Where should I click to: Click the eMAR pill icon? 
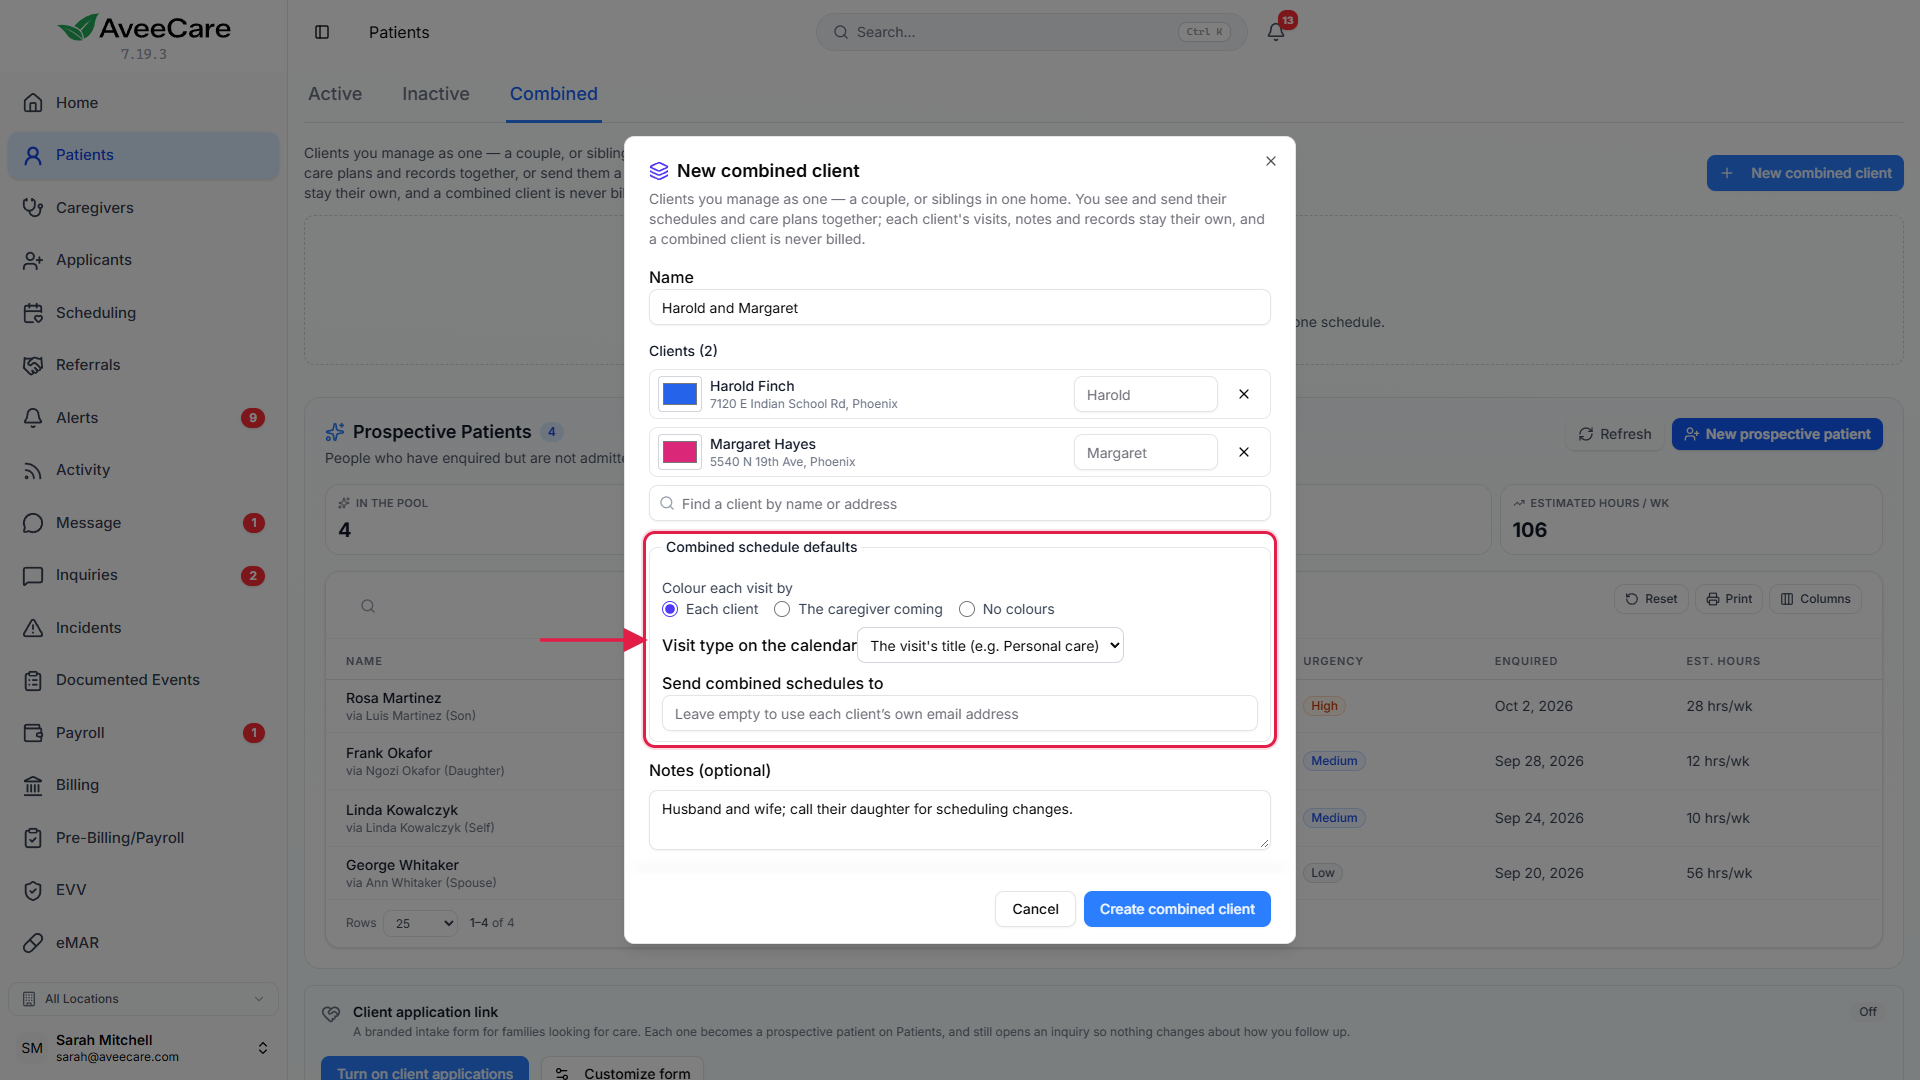(33, 943)
